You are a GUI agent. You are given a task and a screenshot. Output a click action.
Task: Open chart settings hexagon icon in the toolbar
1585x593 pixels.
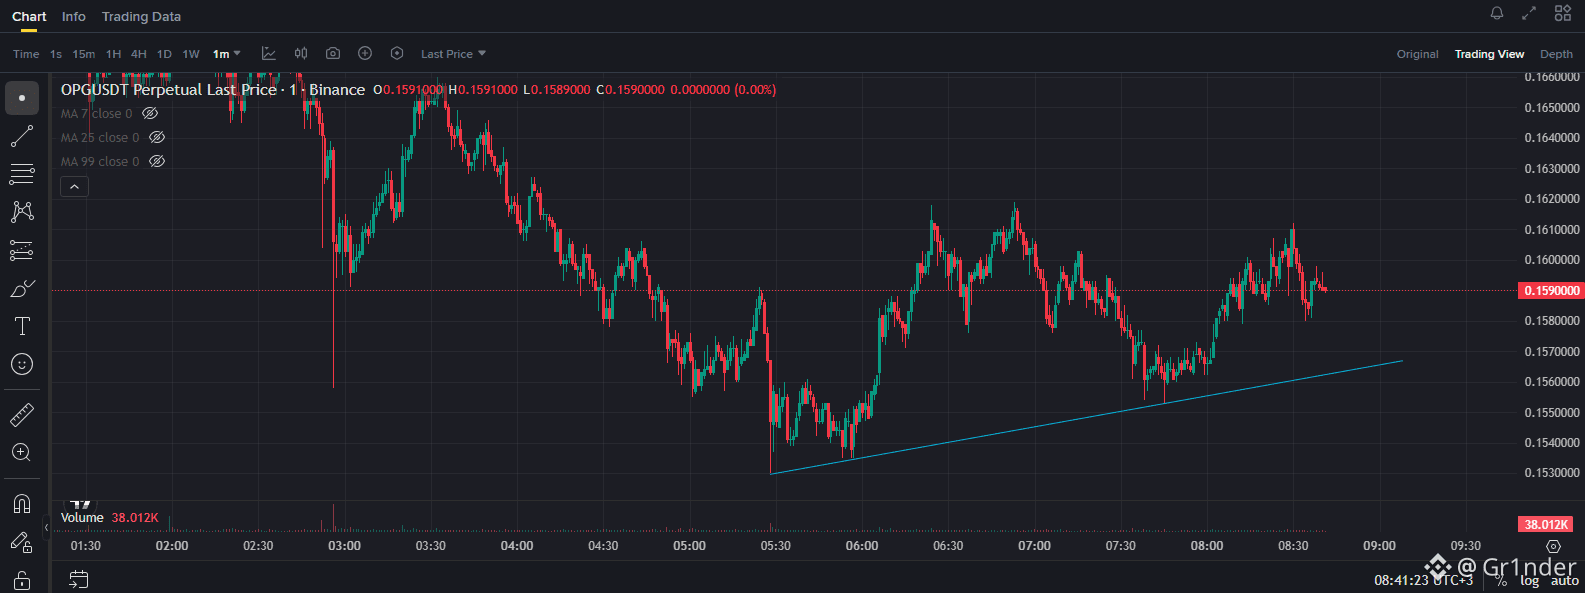click(x=397, y=54)
